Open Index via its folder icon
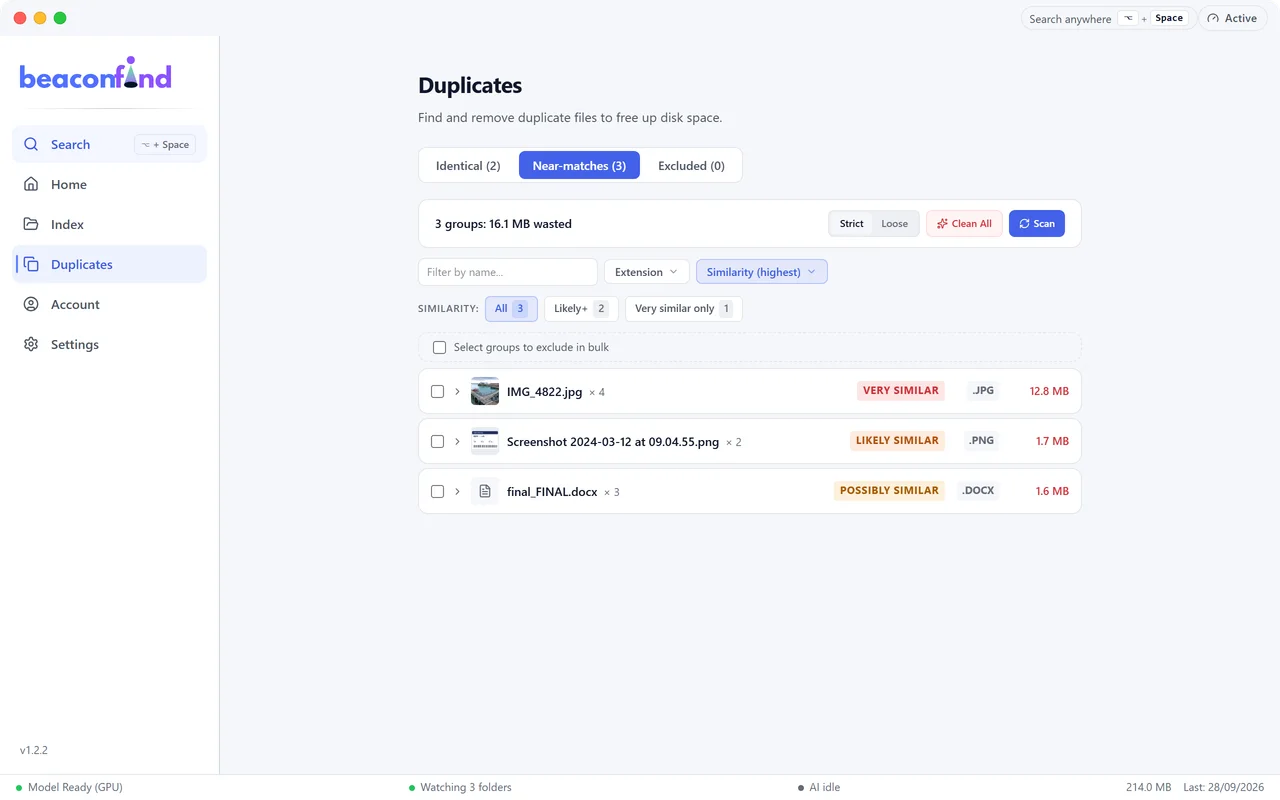This screenshot has width=1280, height=800. pos(31,224)
